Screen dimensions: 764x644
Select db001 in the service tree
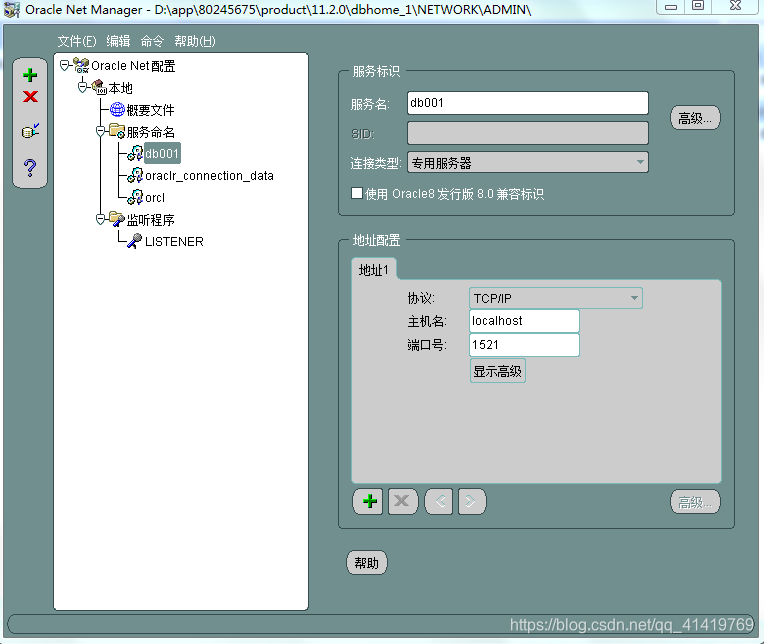click(162, 153)
